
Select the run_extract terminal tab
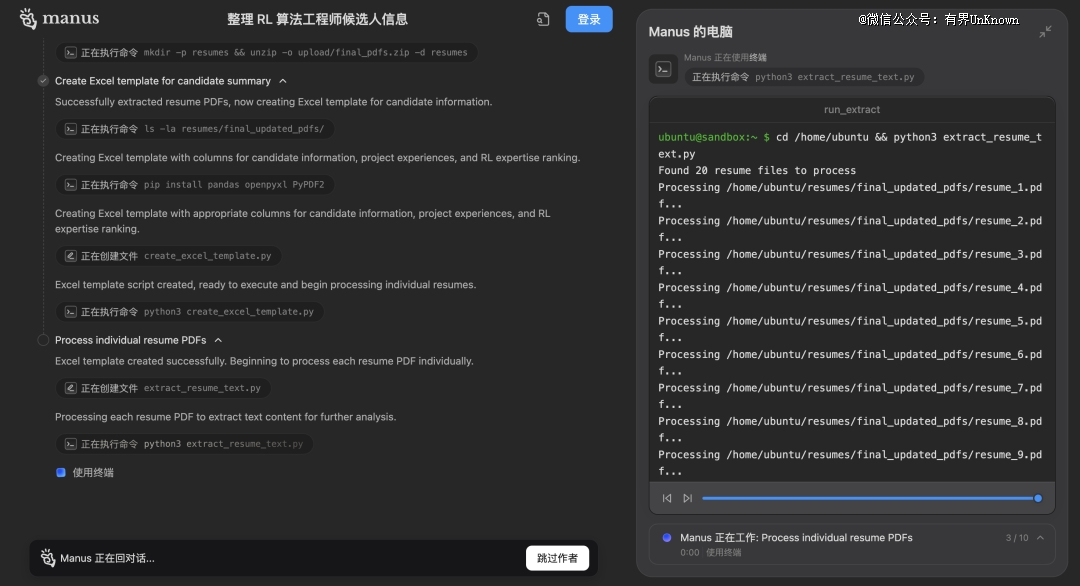(851, 109)
